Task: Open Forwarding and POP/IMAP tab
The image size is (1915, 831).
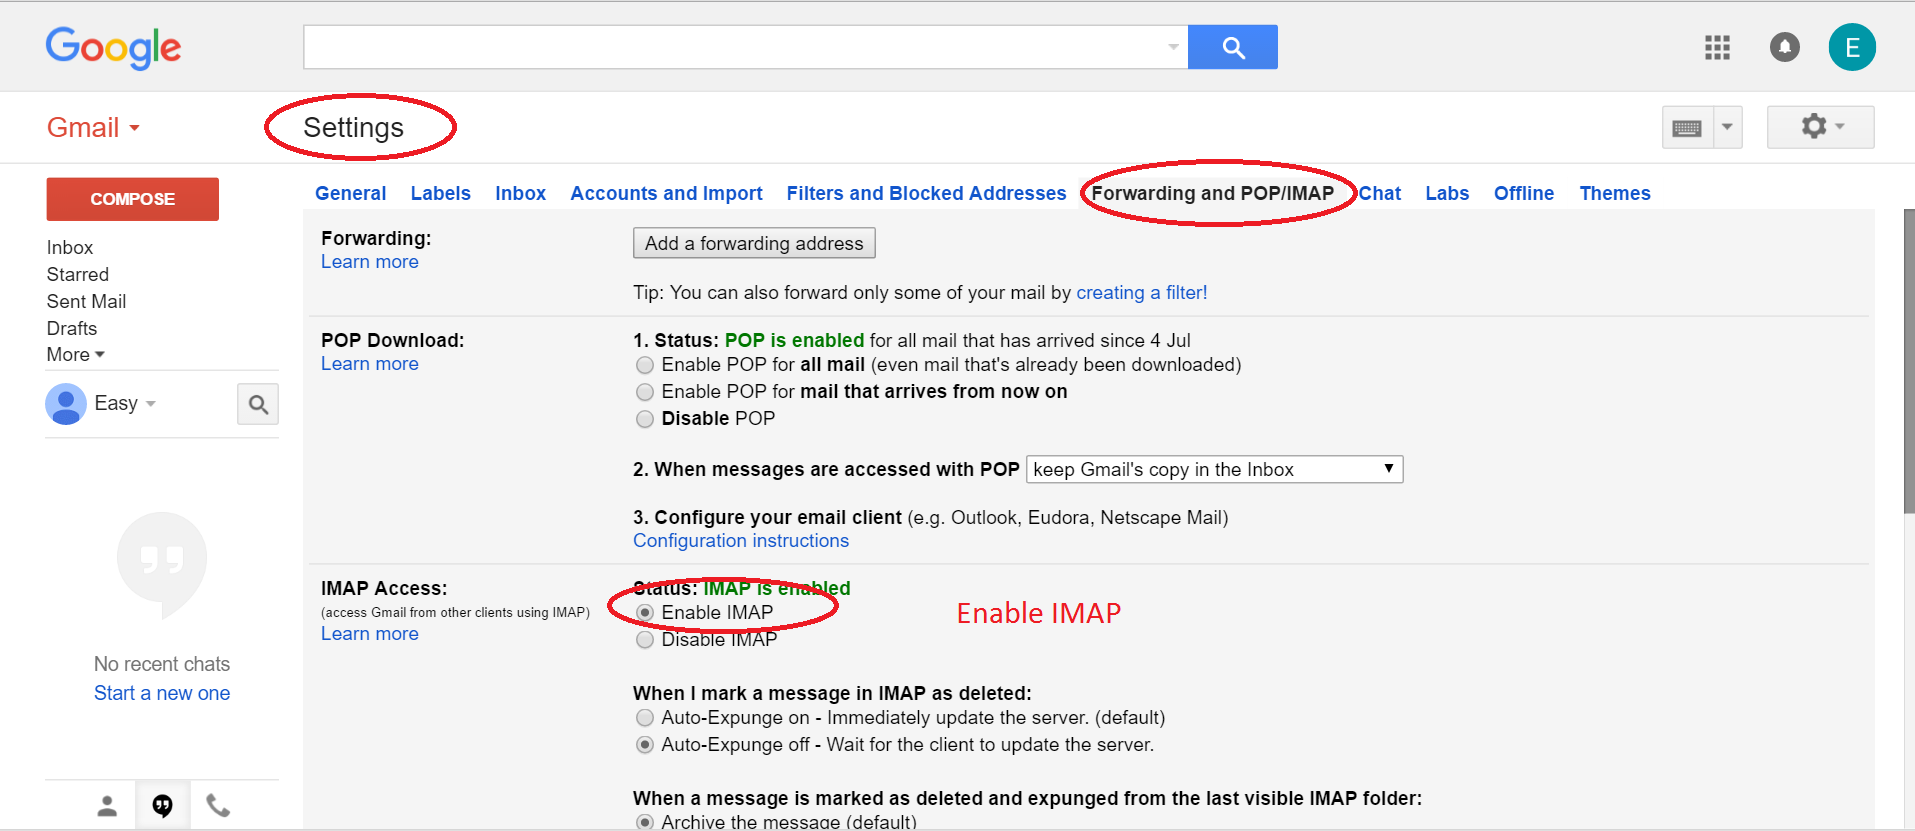Action: coord(1212,194)
